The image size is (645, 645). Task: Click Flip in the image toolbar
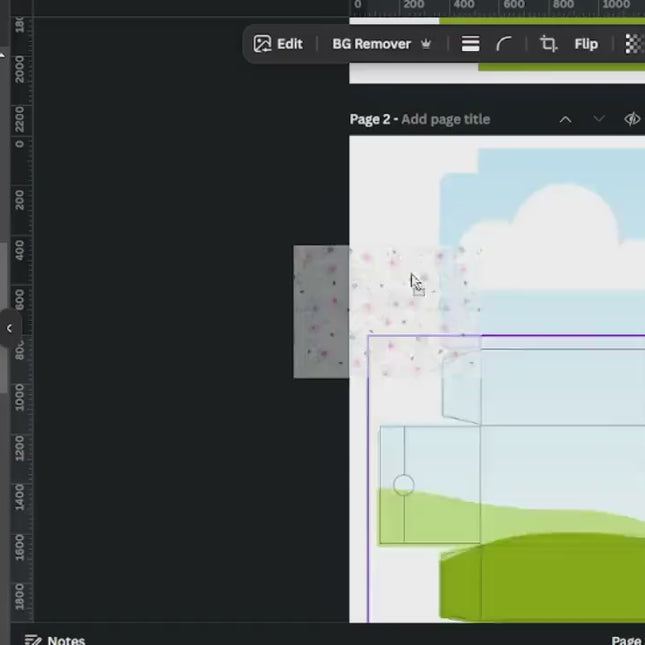click(586, 44)
